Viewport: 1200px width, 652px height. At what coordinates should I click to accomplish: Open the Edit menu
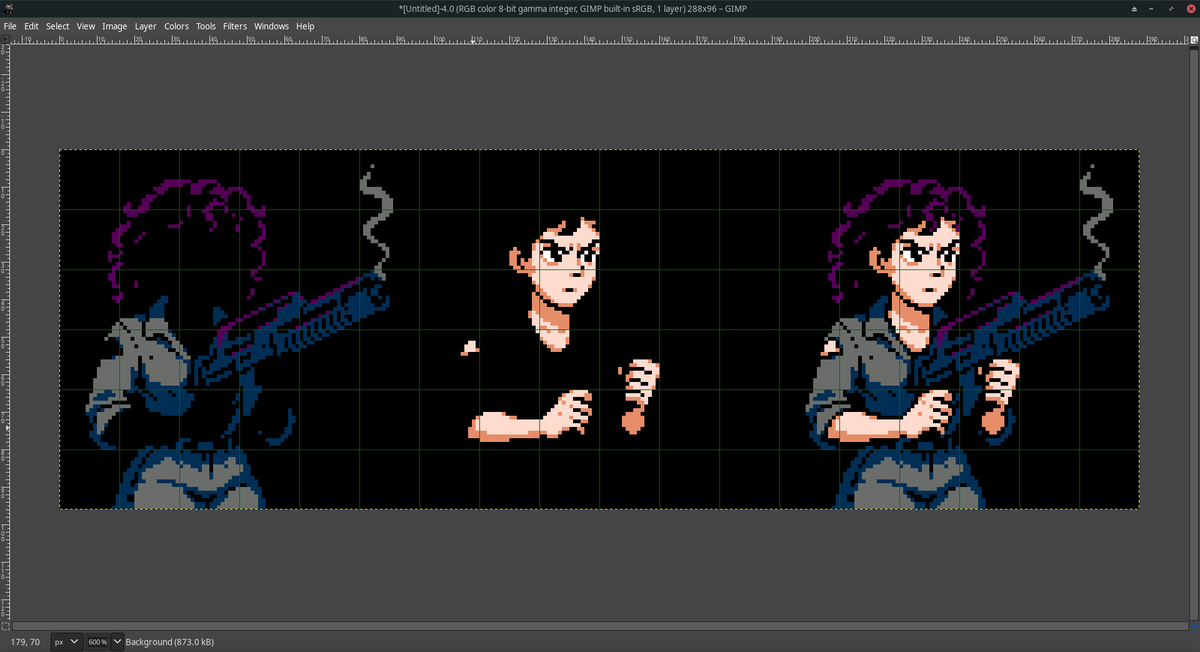pos(31,26)
